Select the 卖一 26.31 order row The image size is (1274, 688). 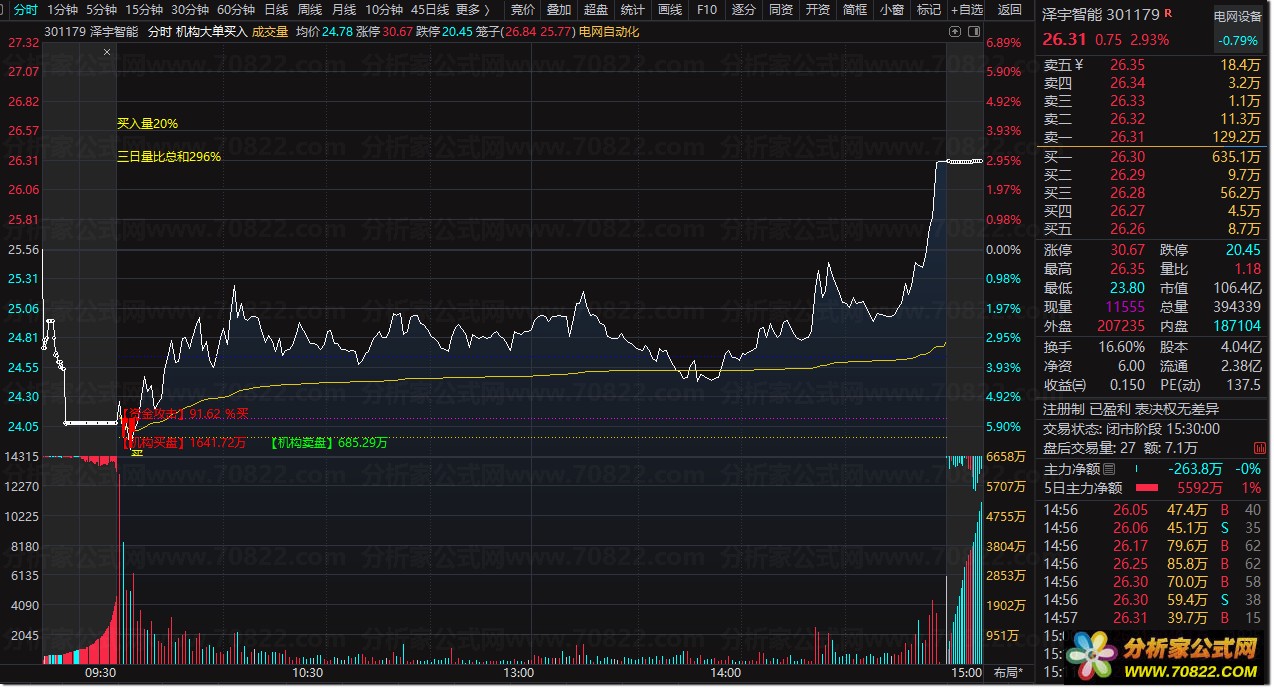pyautogui.click(x=1152, y=137)
